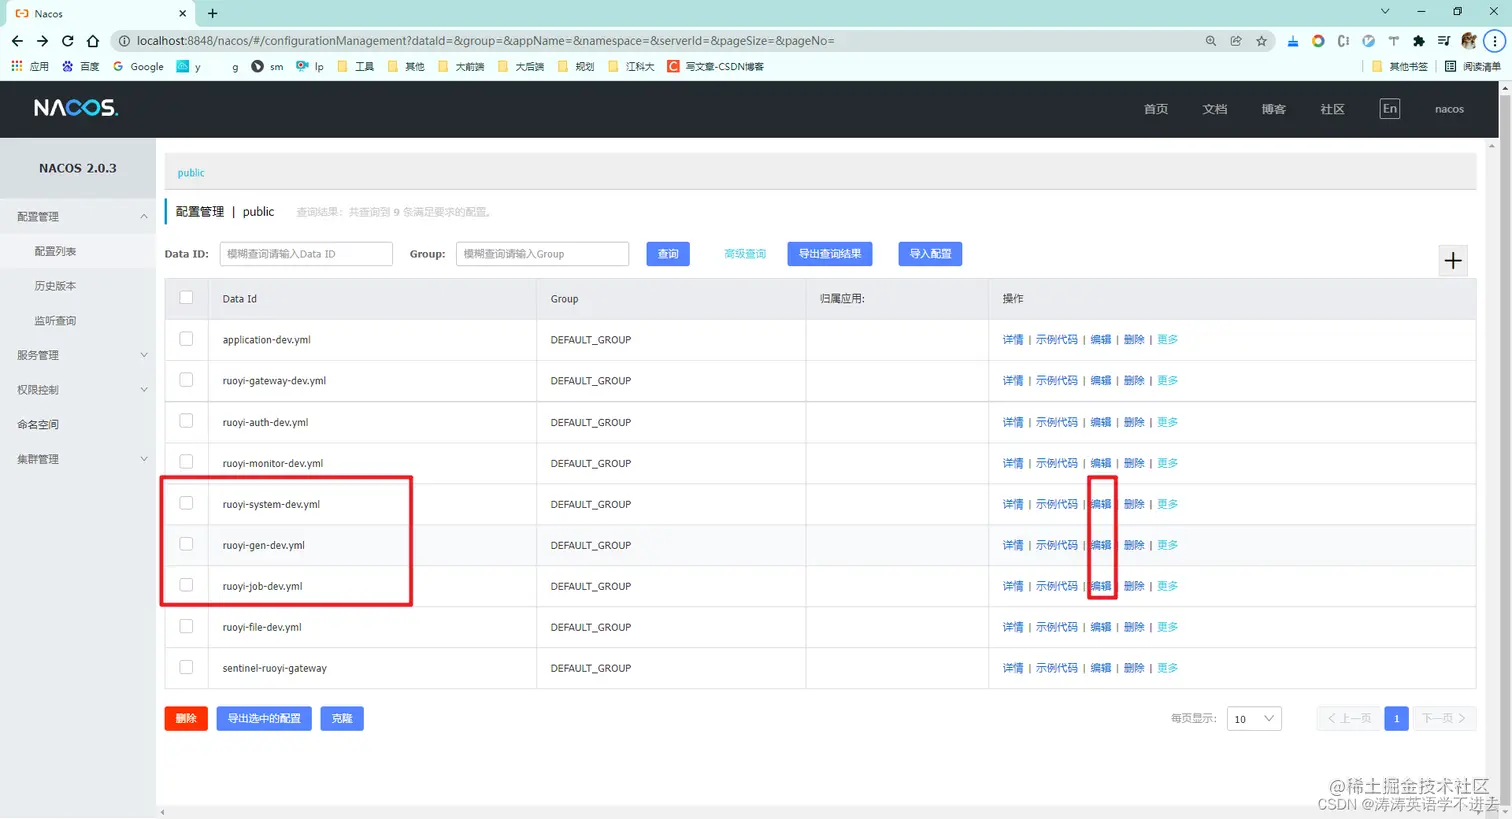1512x819 pixels.
Task: Open 监听查询 in the sidebar
Action: 55,321
